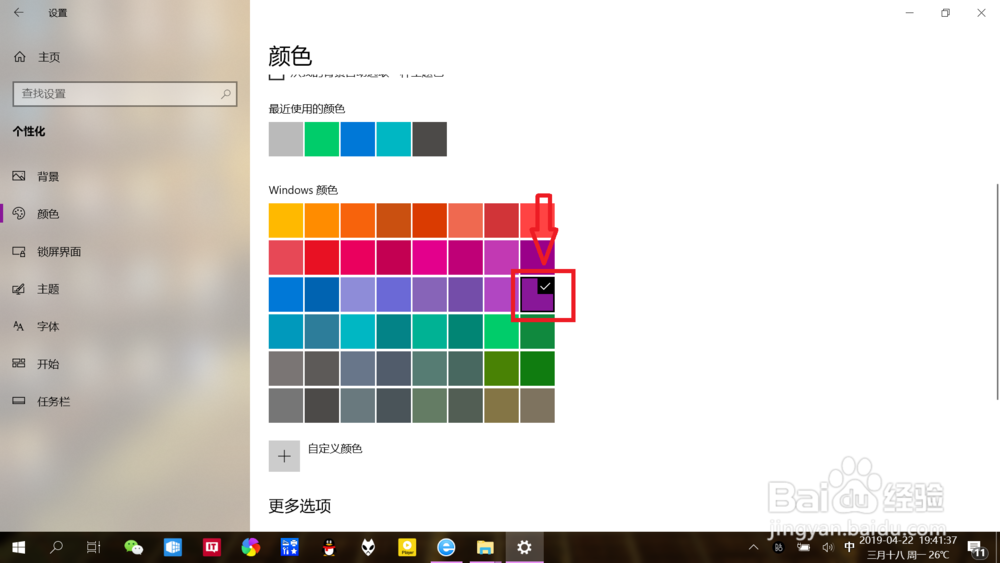
Task: Launch QQ penguin from the taskbar
Action: click(x=328, y=547)
